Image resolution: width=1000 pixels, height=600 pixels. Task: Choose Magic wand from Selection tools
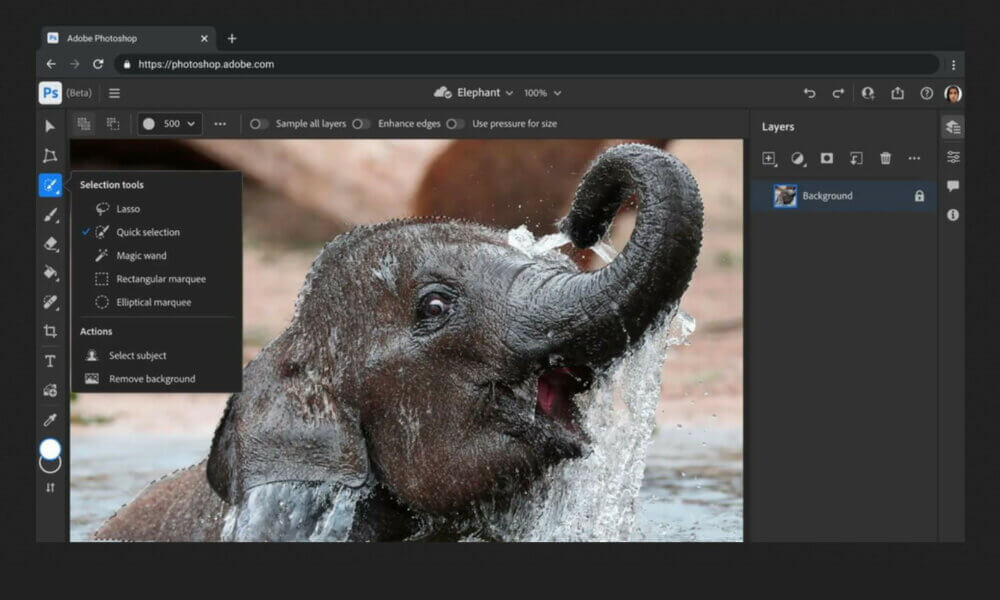141,256
